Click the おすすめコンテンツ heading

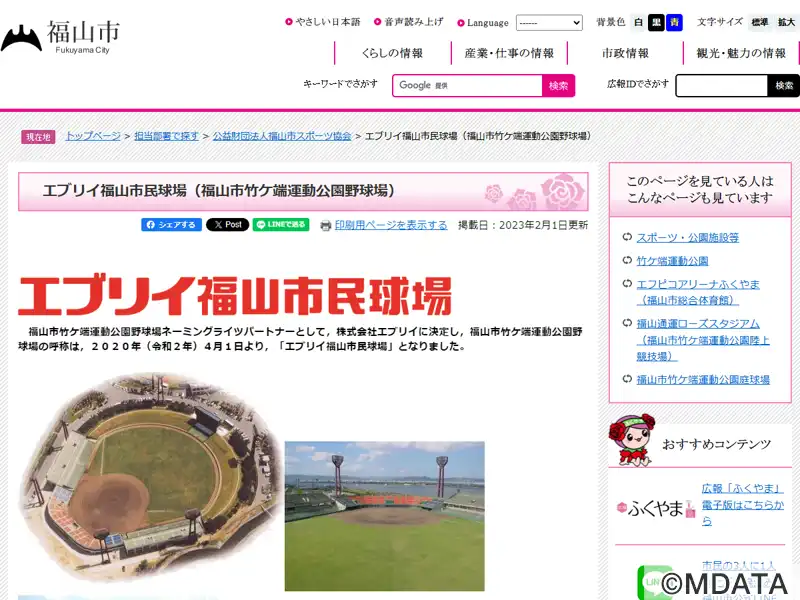pyautogui.click(x=716, y=444)
